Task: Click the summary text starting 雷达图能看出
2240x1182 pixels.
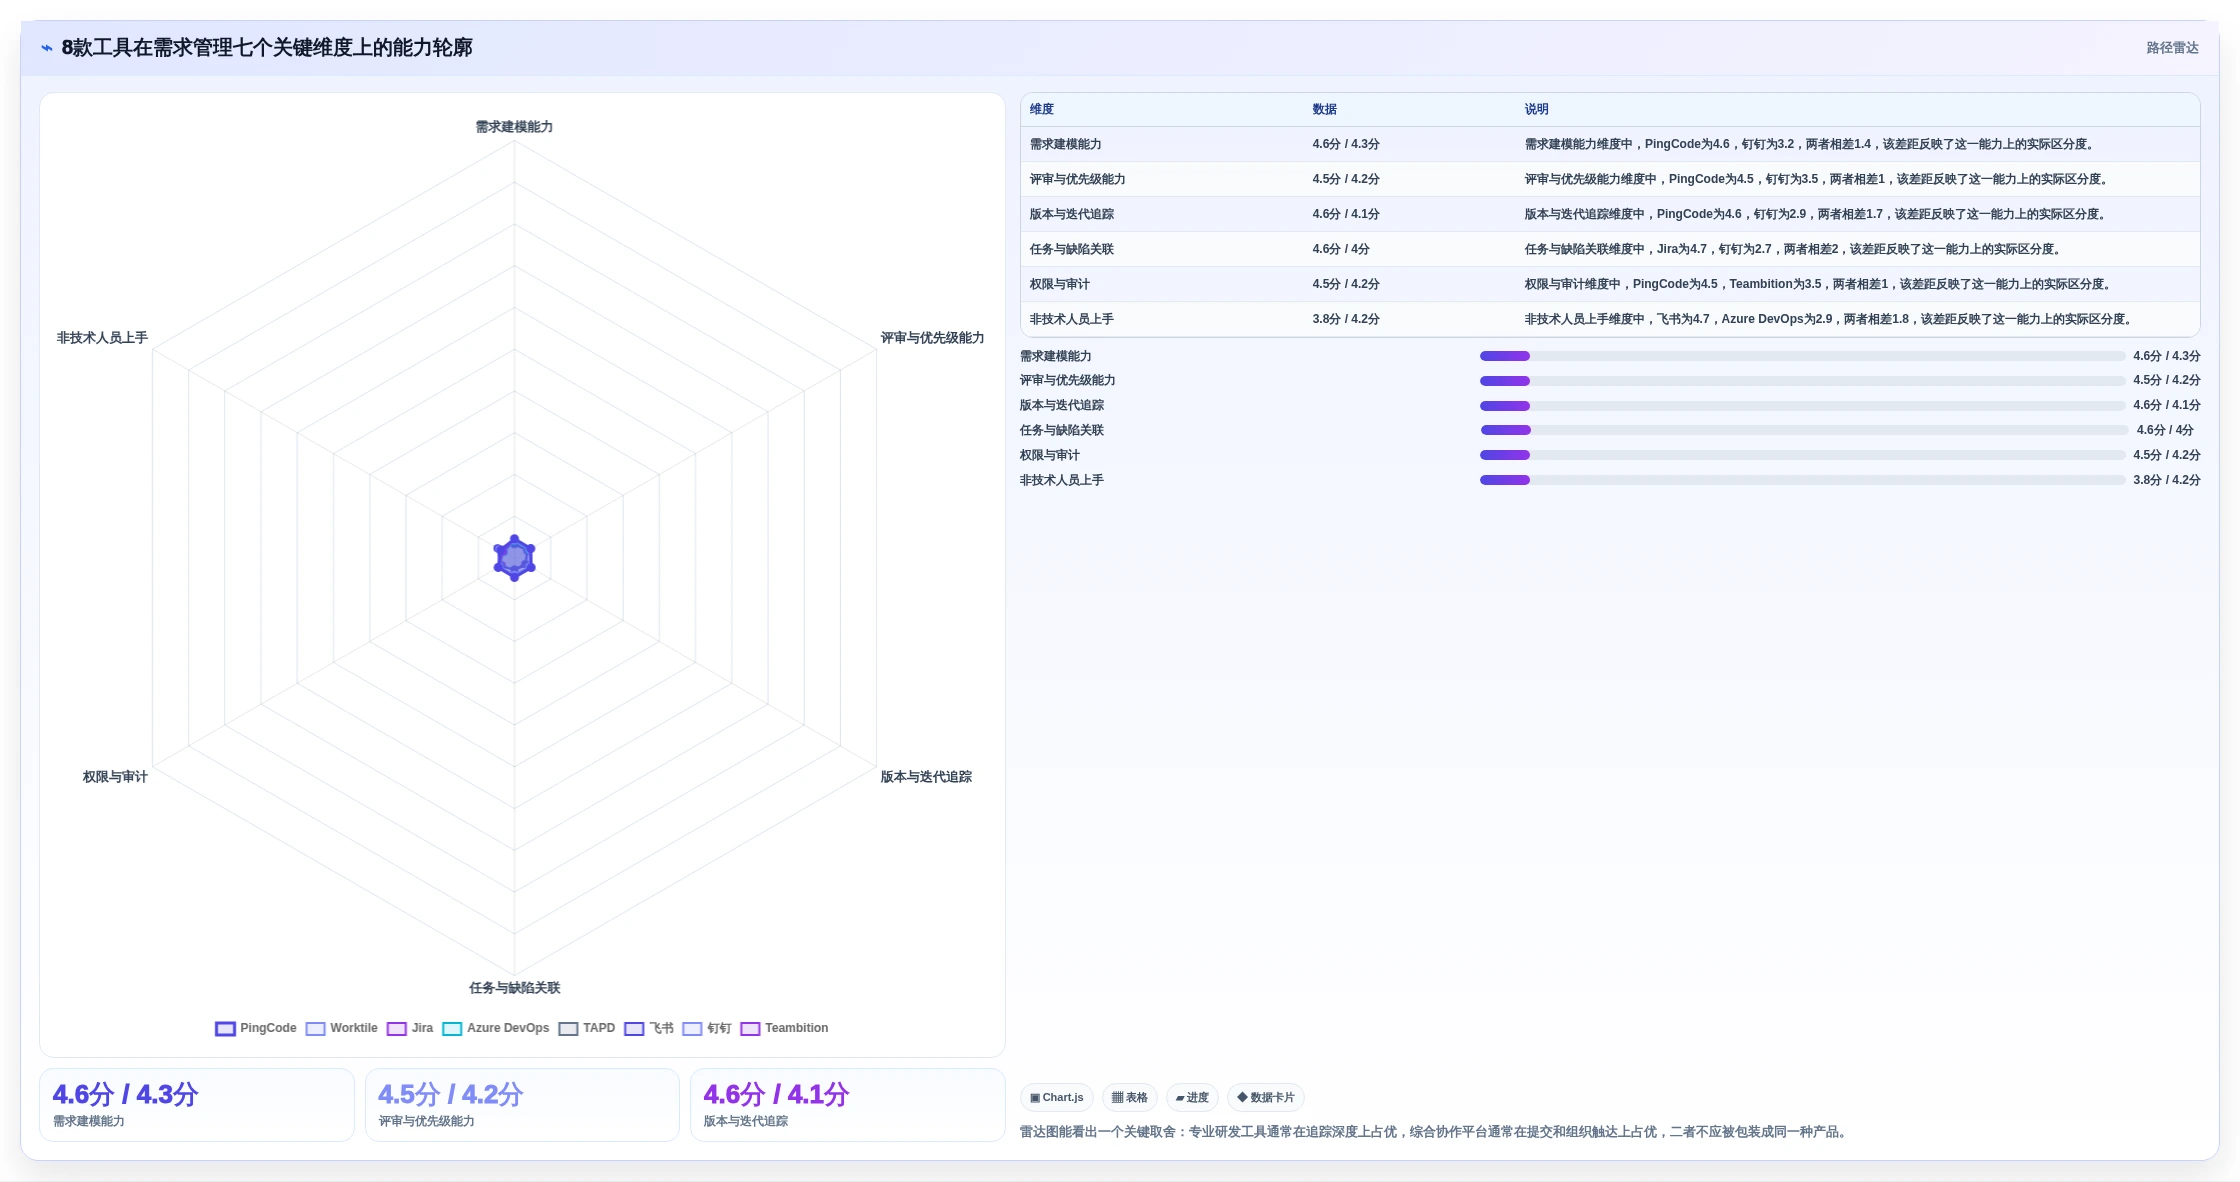Action: pyautogui.click(x=1434, y=1132)
